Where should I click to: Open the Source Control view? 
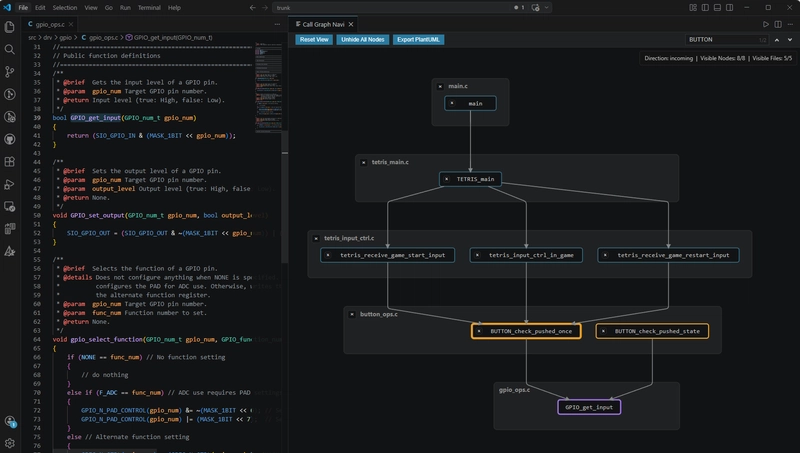tap(9, 72)
